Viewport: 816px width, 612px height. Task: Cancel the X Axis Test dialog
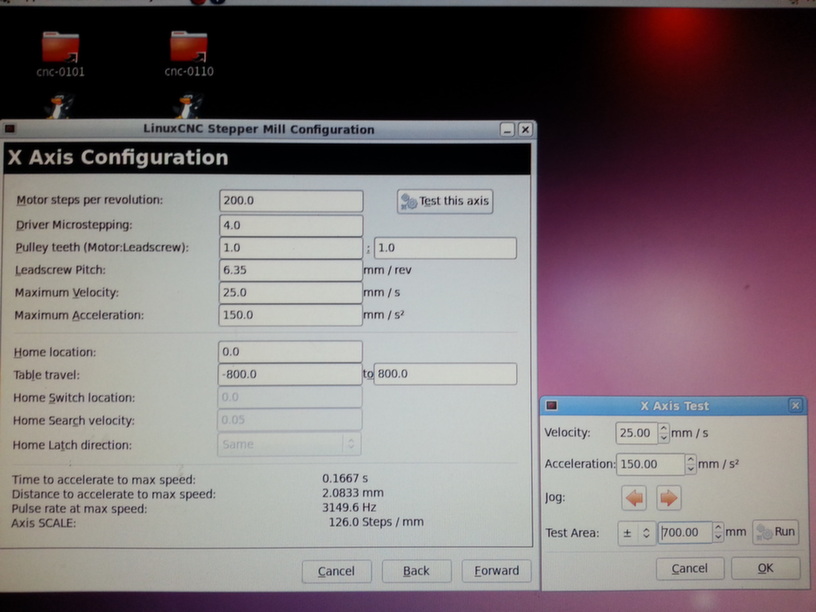pos(690,568)
